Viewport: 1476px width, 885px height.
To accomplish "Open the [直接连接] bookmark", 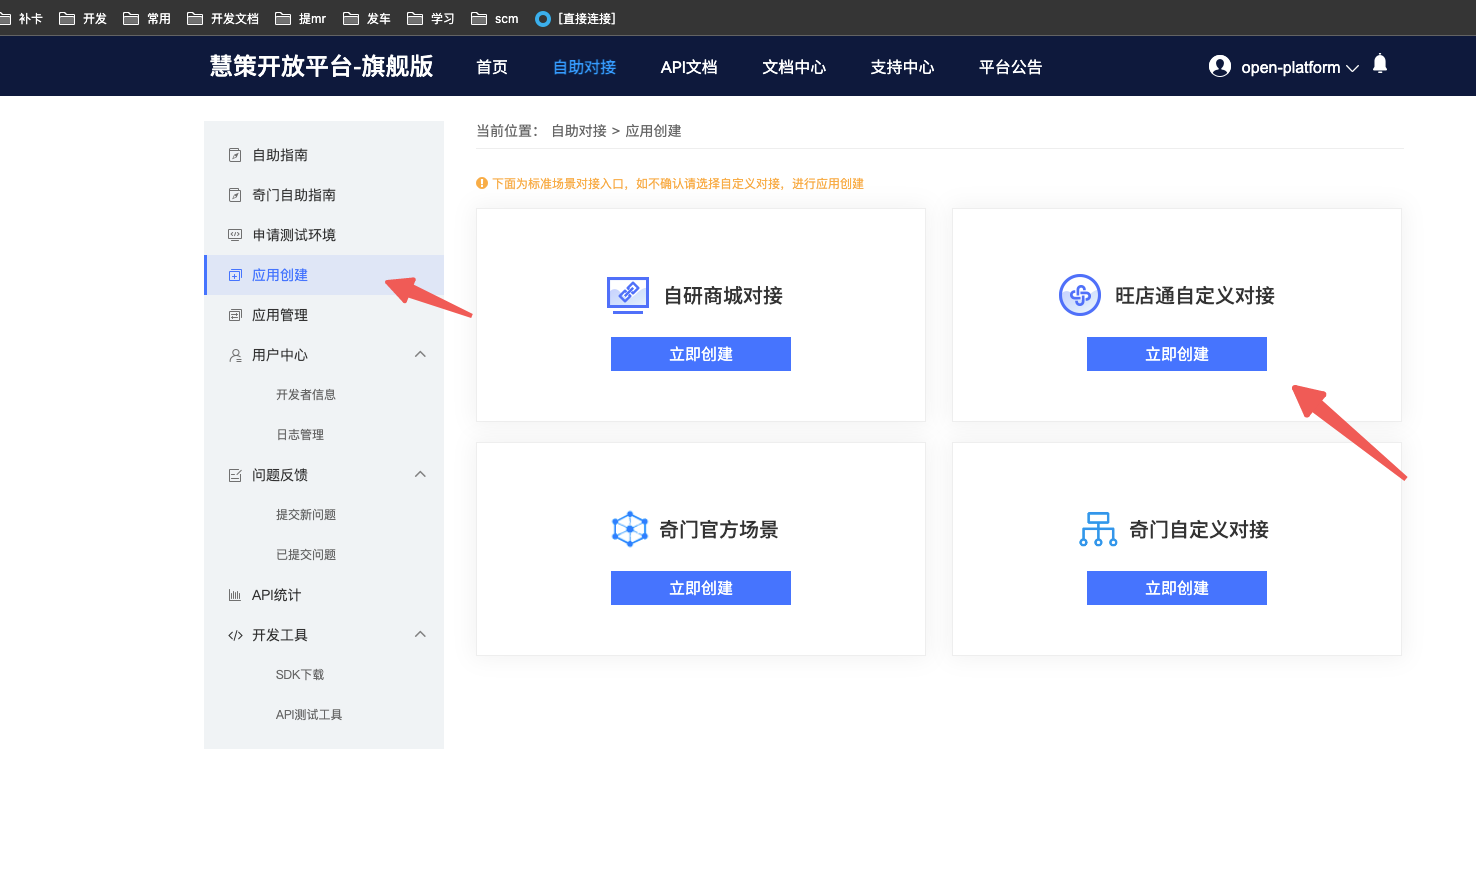I will pyautogui.click(x=576, y=18).
